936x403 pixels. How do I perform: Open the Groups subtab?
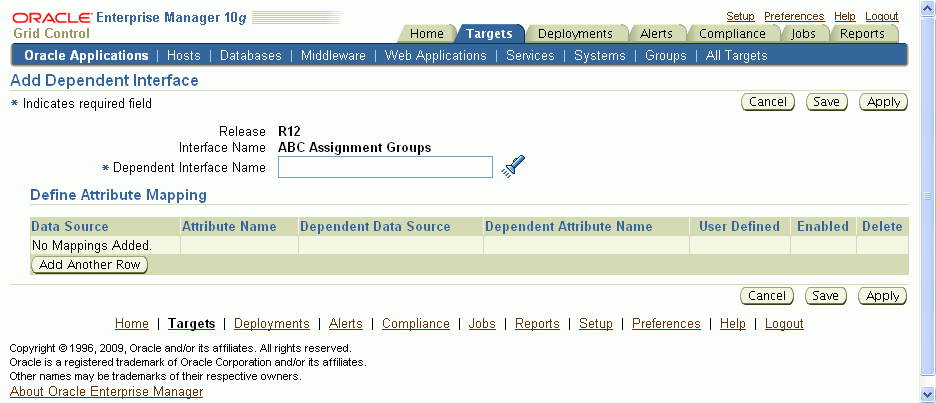pos(666,56)
